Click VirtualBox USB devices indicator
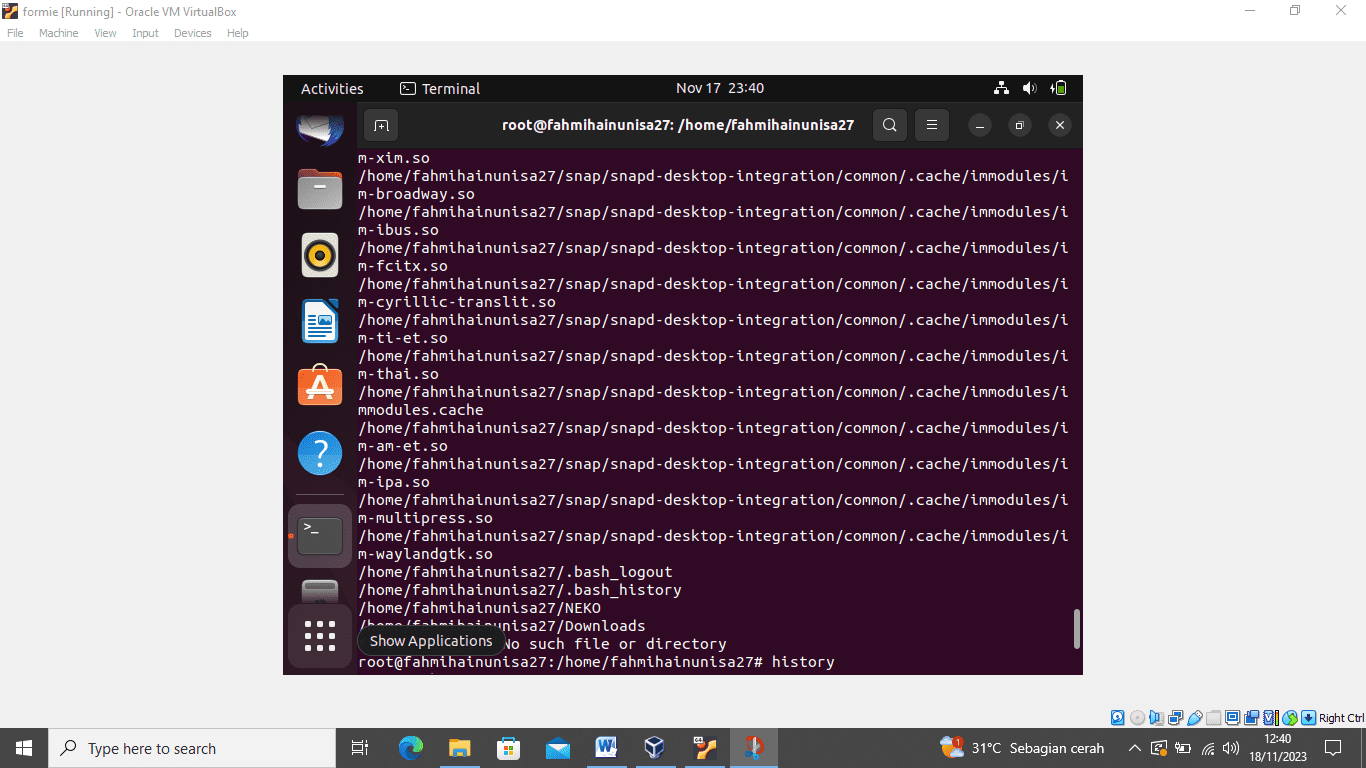This screenshot has height=768, width=1366. [1194, 718]
